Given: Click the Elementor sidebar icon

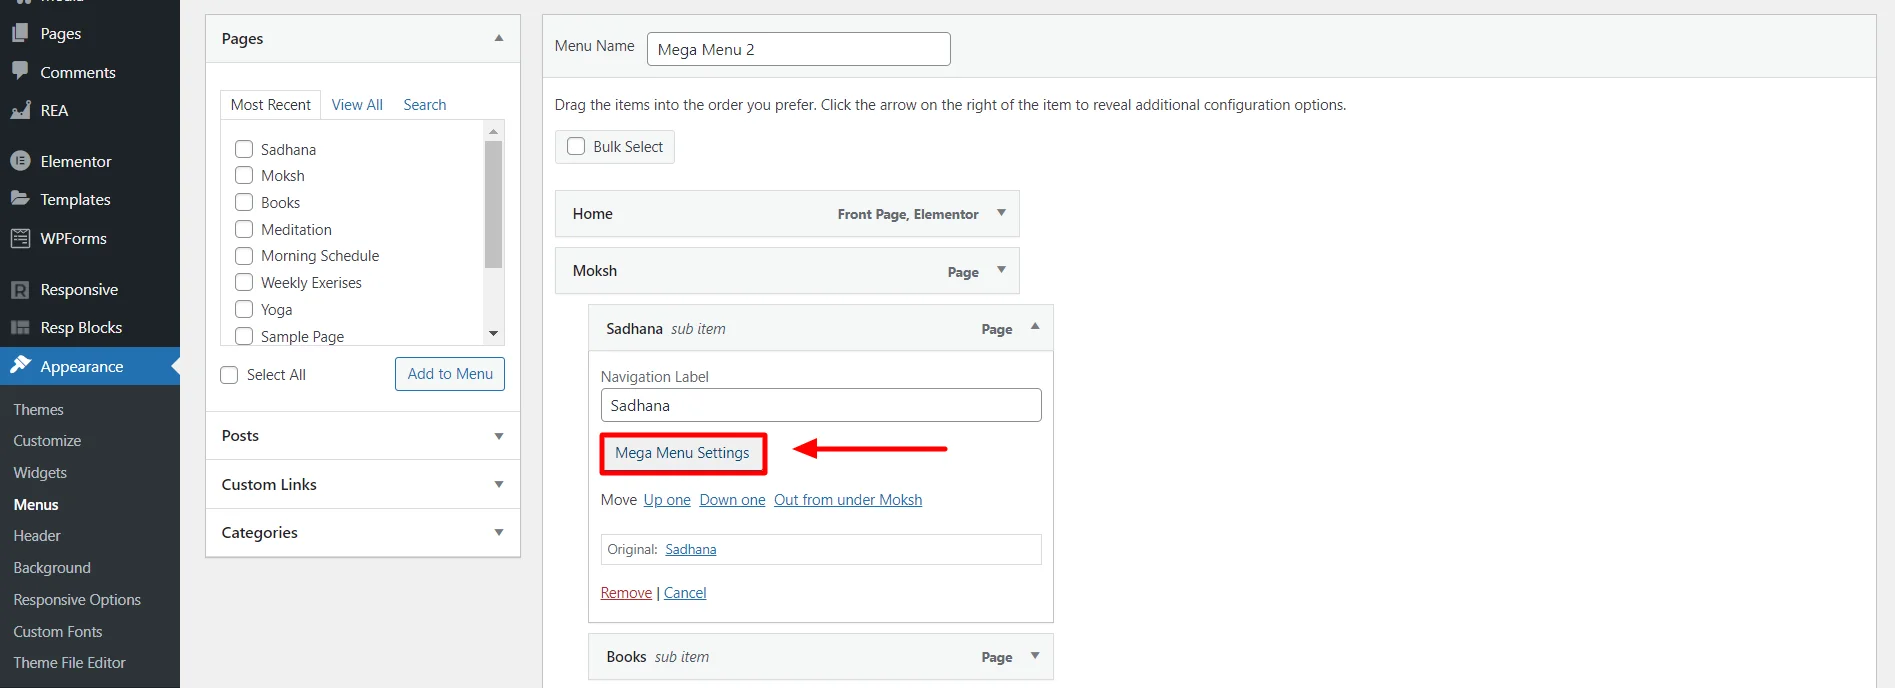Looking at the screenshot, I should (x=20, y=161).
